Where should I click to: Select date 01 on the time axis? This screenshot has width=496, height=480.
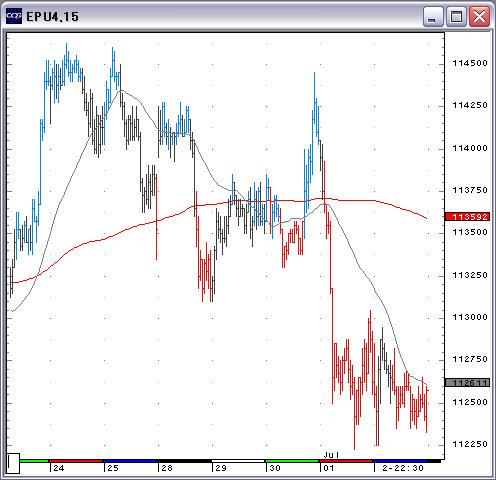coord(329,468)
